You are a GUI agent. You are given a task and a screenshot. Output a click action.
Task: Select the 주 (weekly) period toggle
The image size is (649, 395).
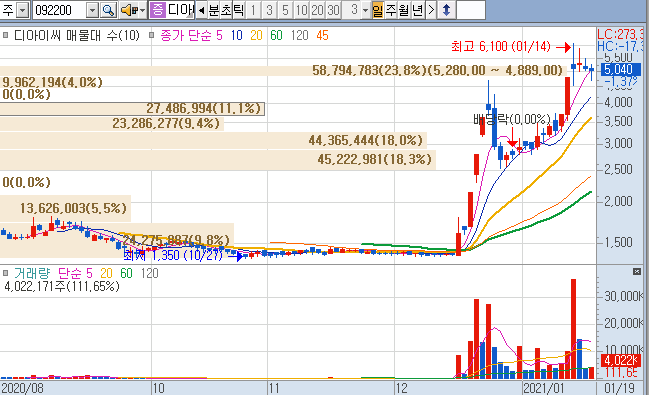[x=391, y=10]
